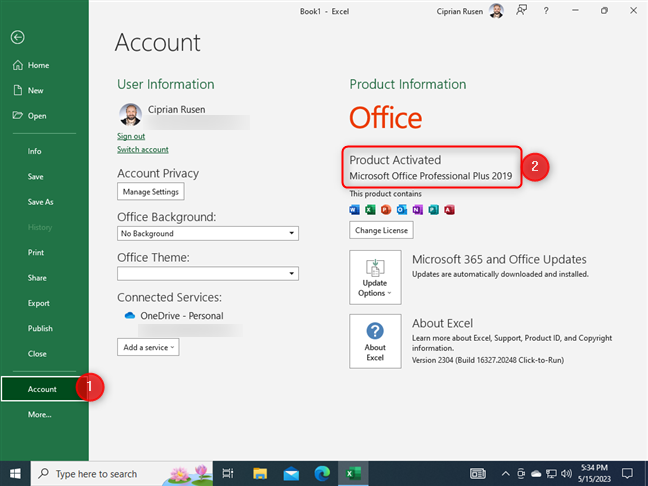648x486 pixels.
Task: Open the notification center icon
Action: (627, 474)
